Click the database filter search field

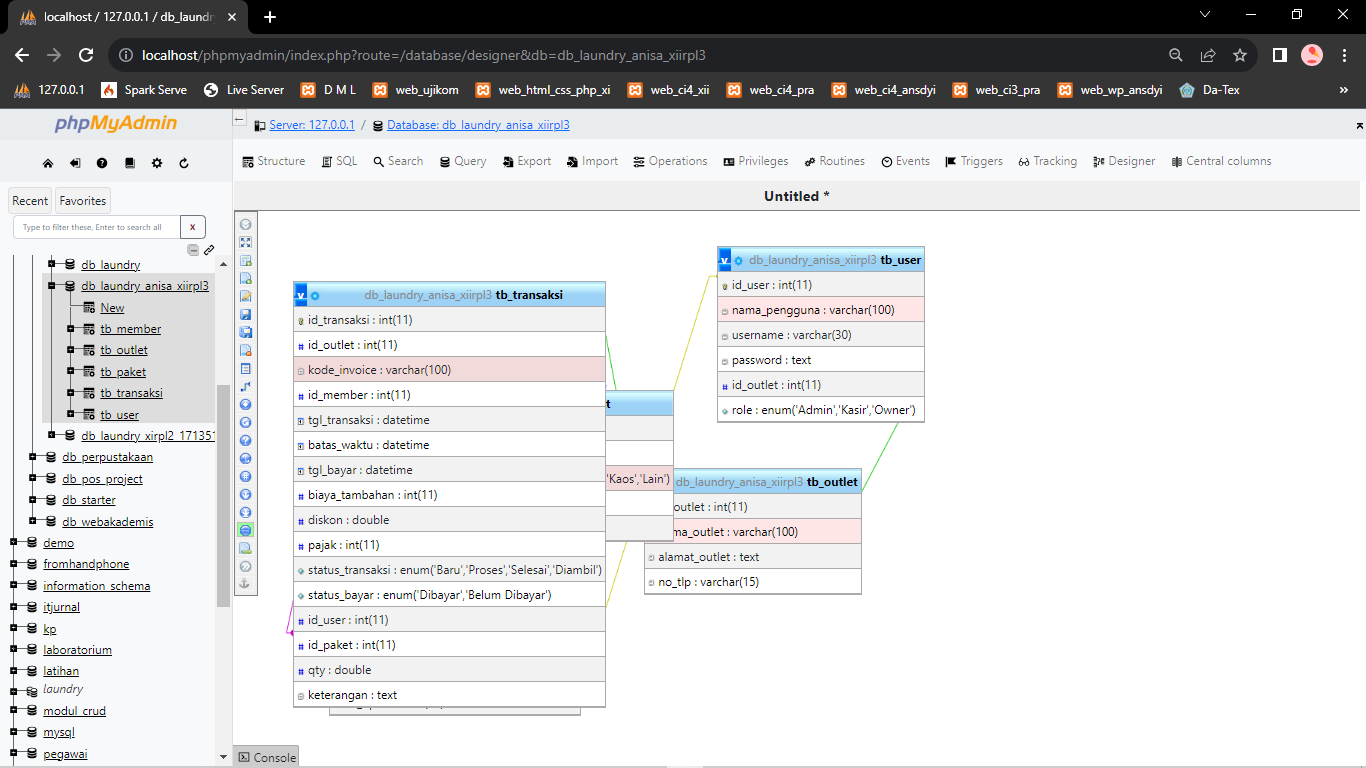point(96,227)
